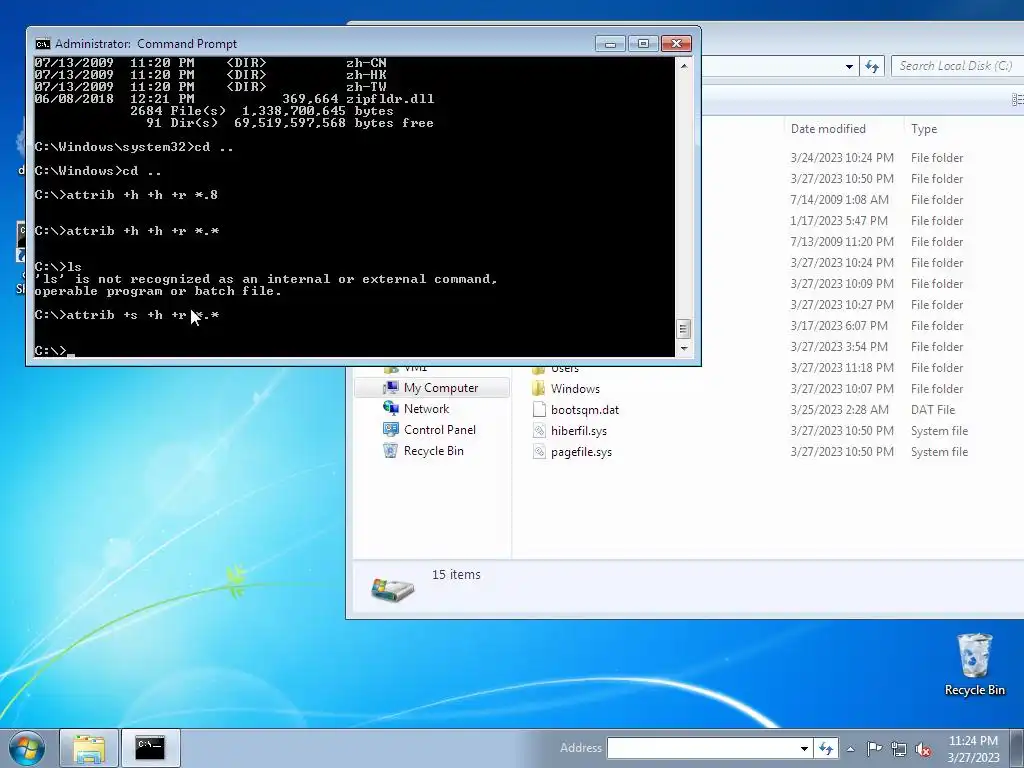Select Recycle Bin icon in Explorer navigation pane

click(391, 451)
